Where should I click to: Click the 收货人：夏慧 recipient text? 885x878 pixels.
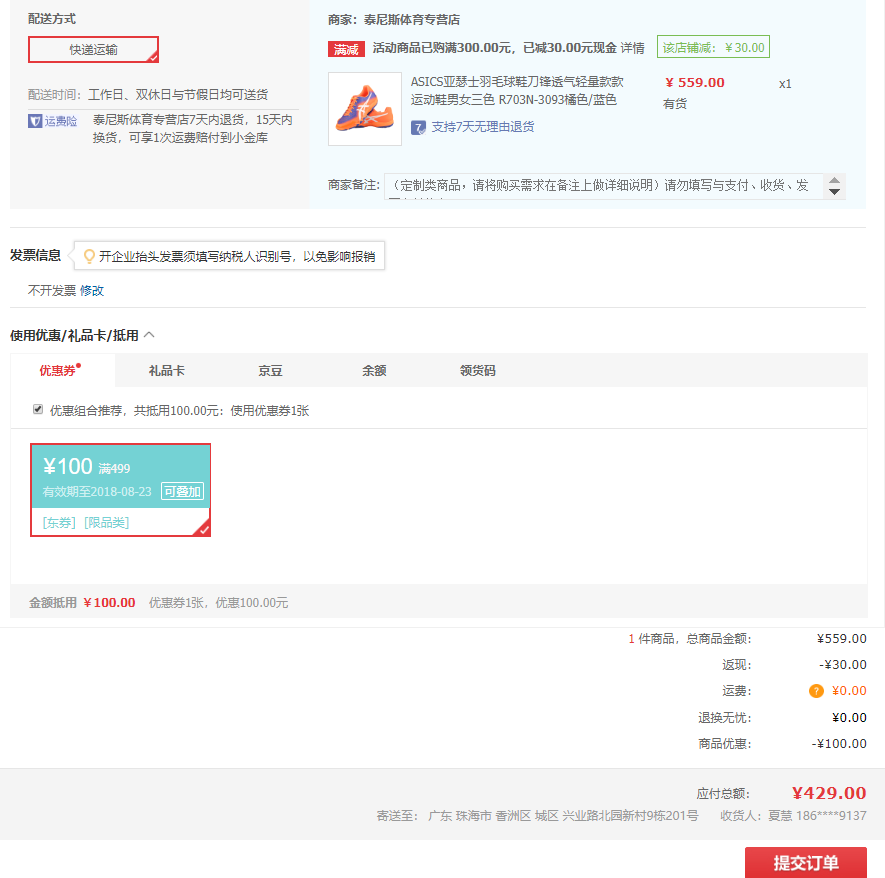793,816
